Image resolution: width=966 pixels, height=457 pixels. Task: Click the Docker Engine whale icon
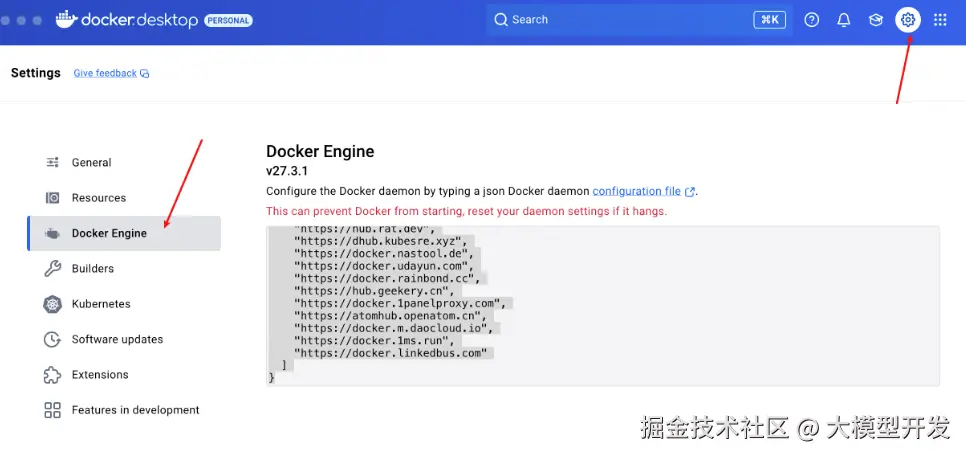[x=52, y=233]
